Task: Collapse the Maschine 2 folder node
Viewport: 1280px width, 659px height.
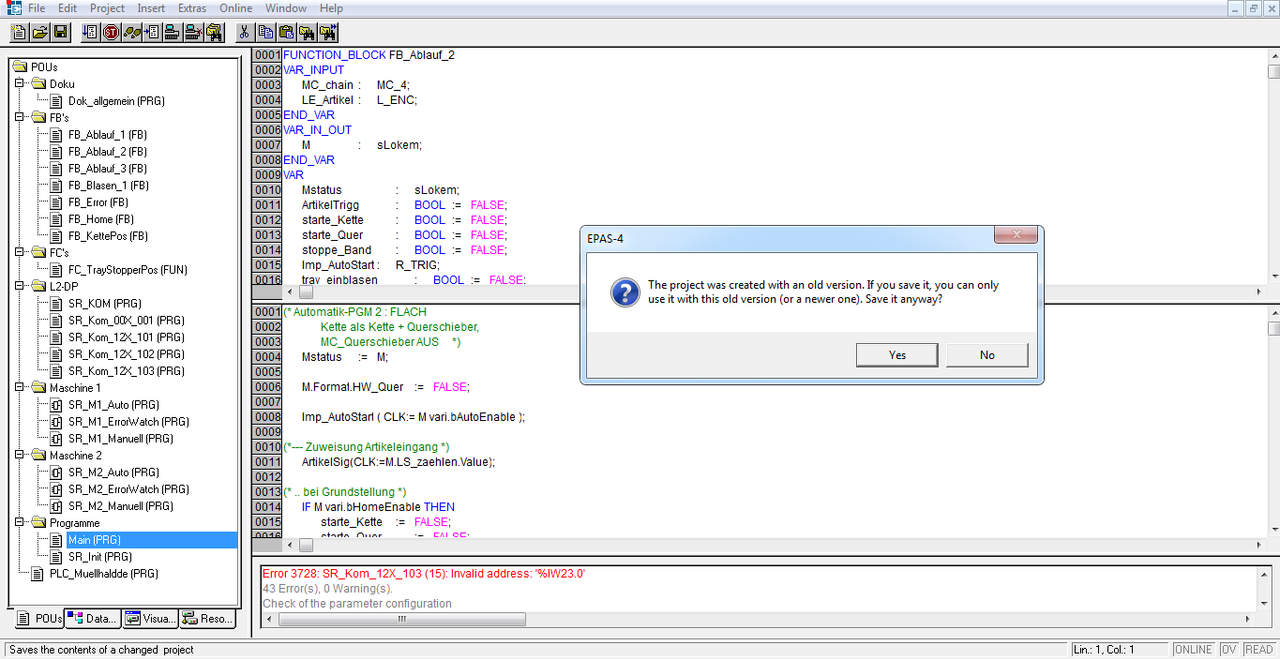Action: pos(20,455)
